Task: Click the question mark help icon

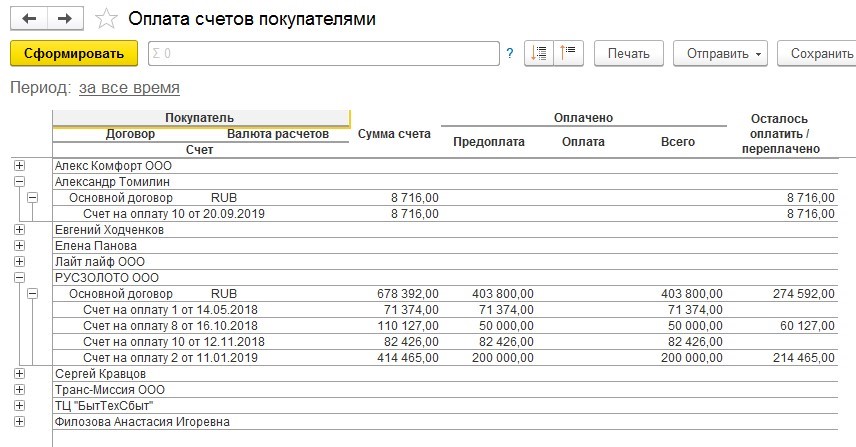Action: (x=510, y=54)
